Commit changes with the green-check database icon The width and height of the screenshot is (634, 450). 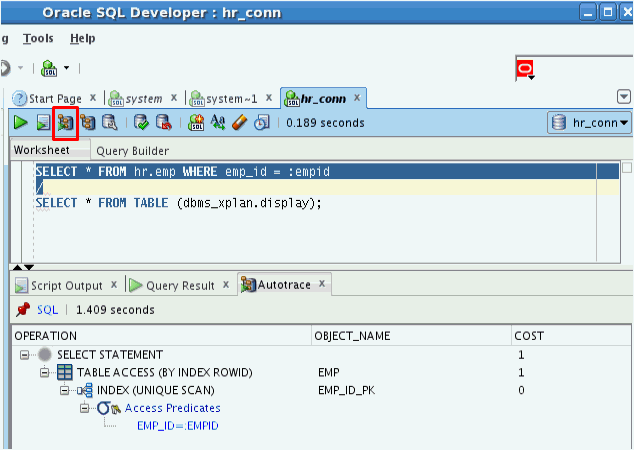click(x=141, y=122)
